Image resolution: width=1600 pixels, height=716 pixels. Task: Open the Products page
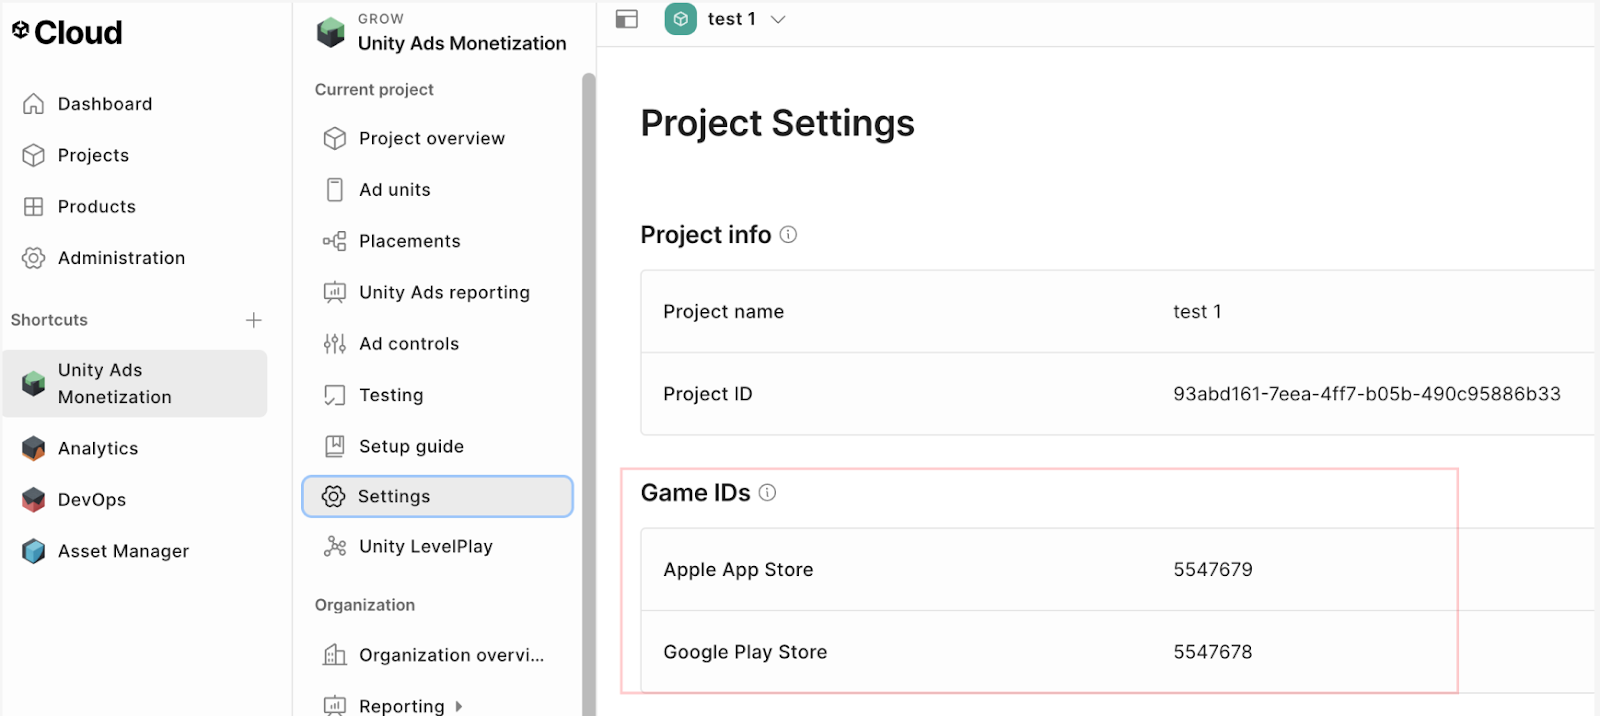click(97, 207)
